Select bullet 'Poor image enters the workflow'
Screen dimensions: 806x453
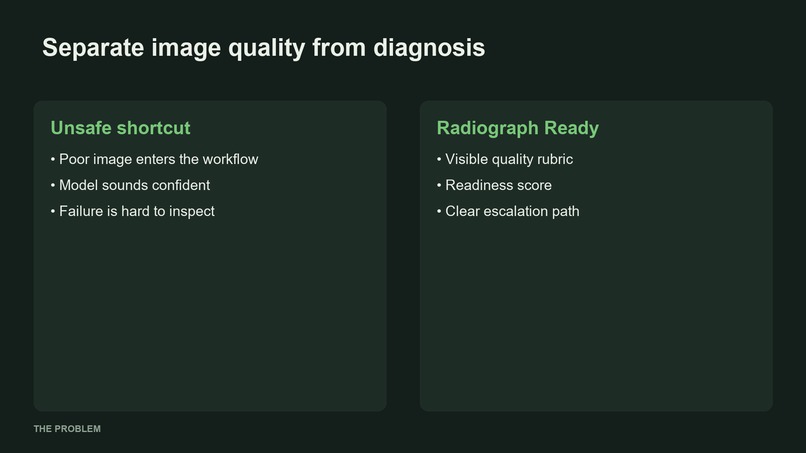(x=154, y=159)
